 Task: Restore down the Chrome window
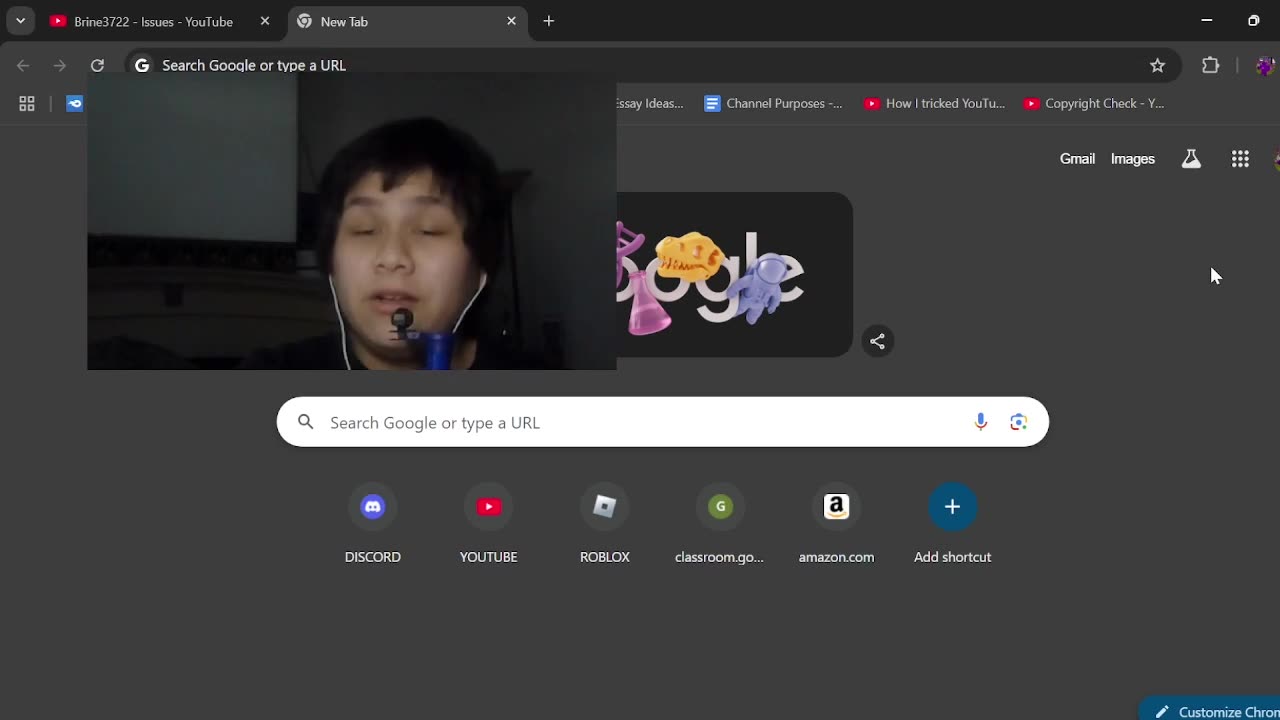coord(1254,20)
